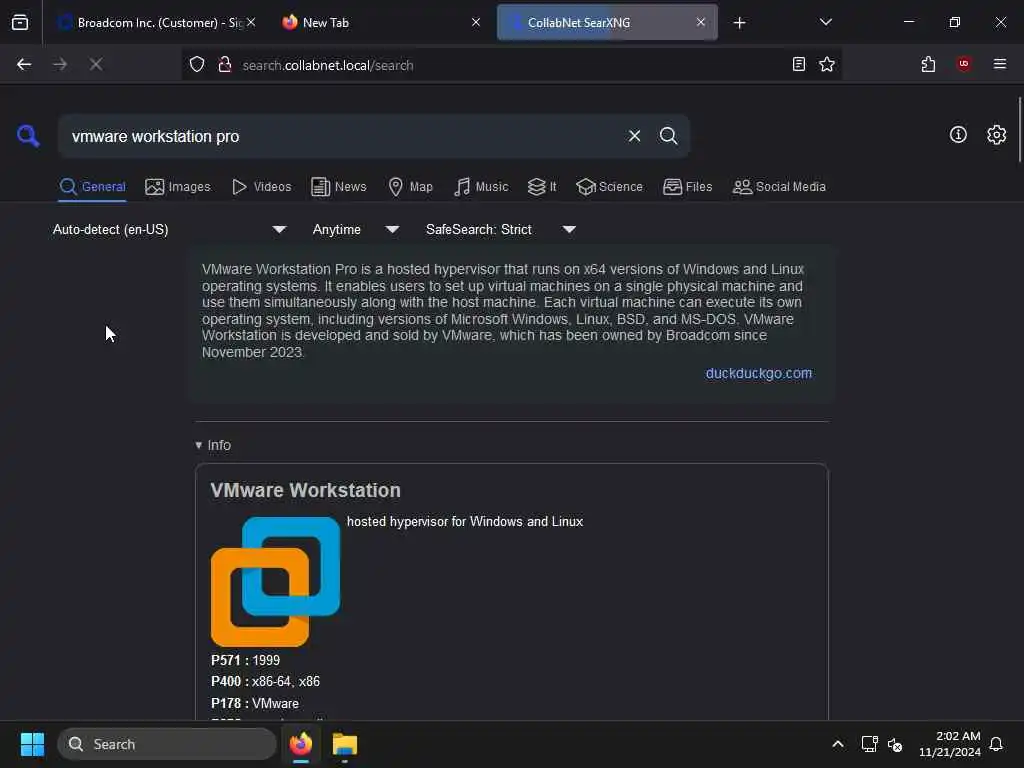This screenshot has height=768, width=1024.
Task: Select the CollabNet SearXNG tab
Action: pyautogui.click(x=607, y=22)
